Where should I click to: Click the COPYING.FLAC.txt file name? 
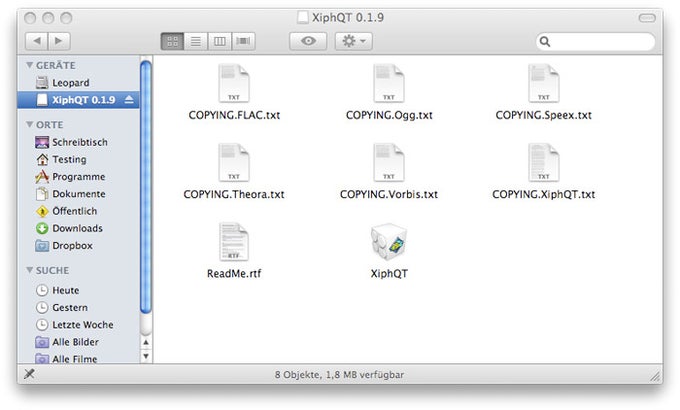tap(234, 115)
